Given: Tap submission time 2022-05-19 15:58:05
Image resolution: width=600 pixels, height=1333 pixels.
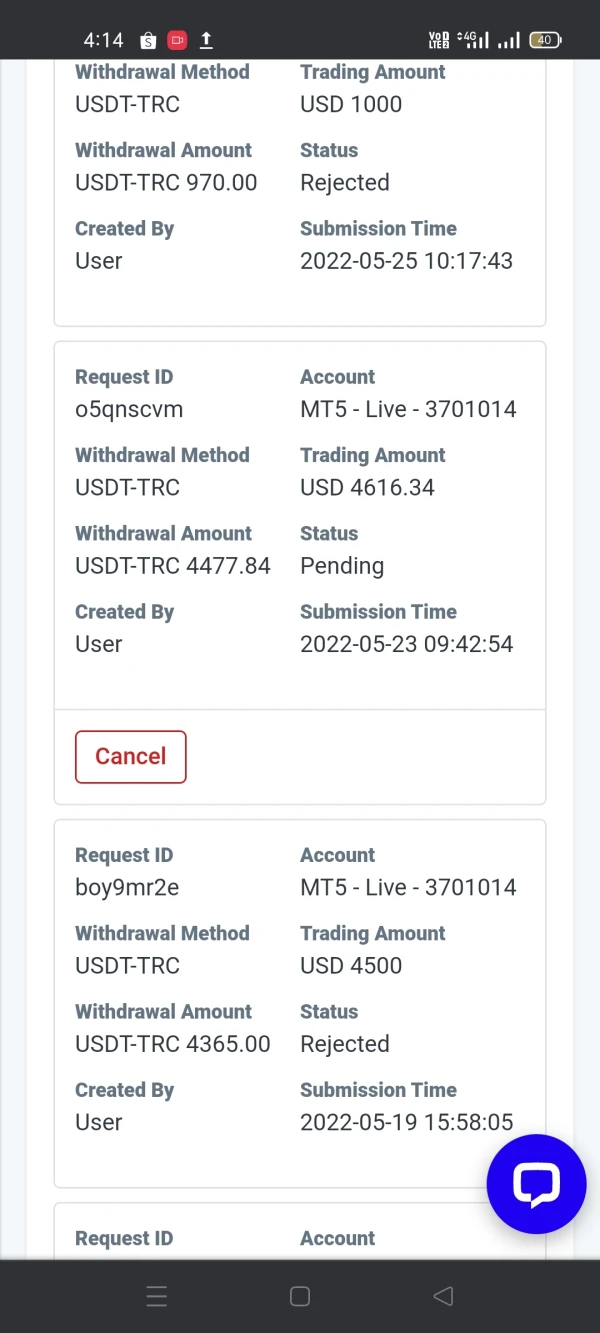Looking at the screenshot, I should pos(406,1122).
